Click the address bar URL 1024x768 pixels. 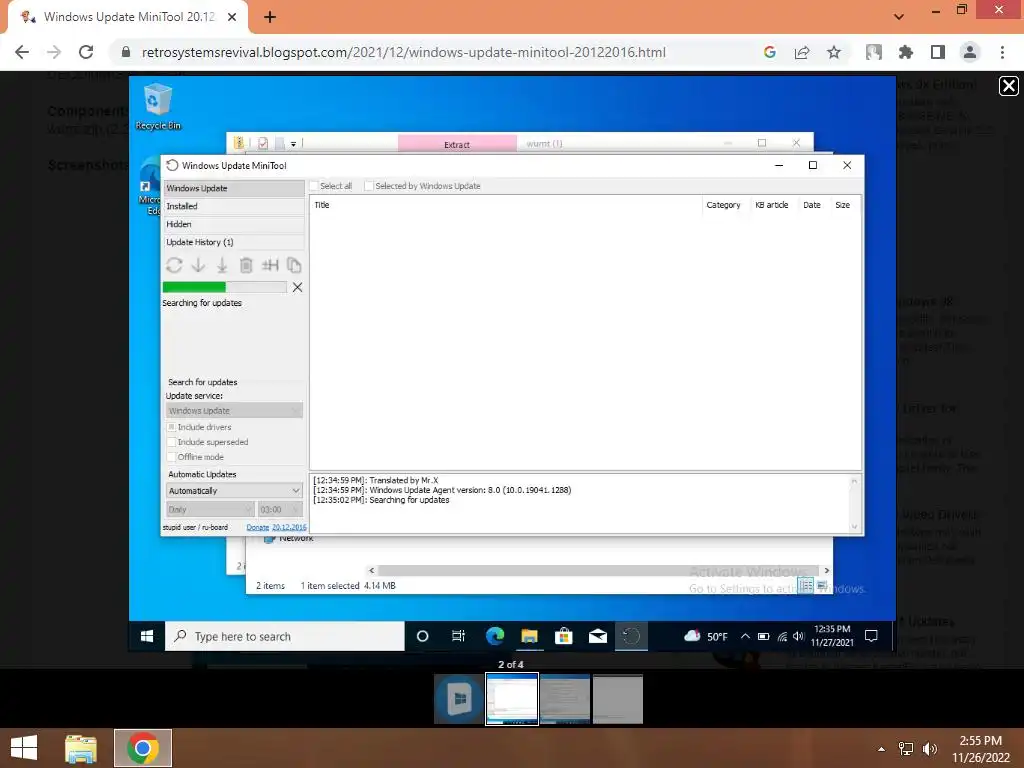pos(404,52)
